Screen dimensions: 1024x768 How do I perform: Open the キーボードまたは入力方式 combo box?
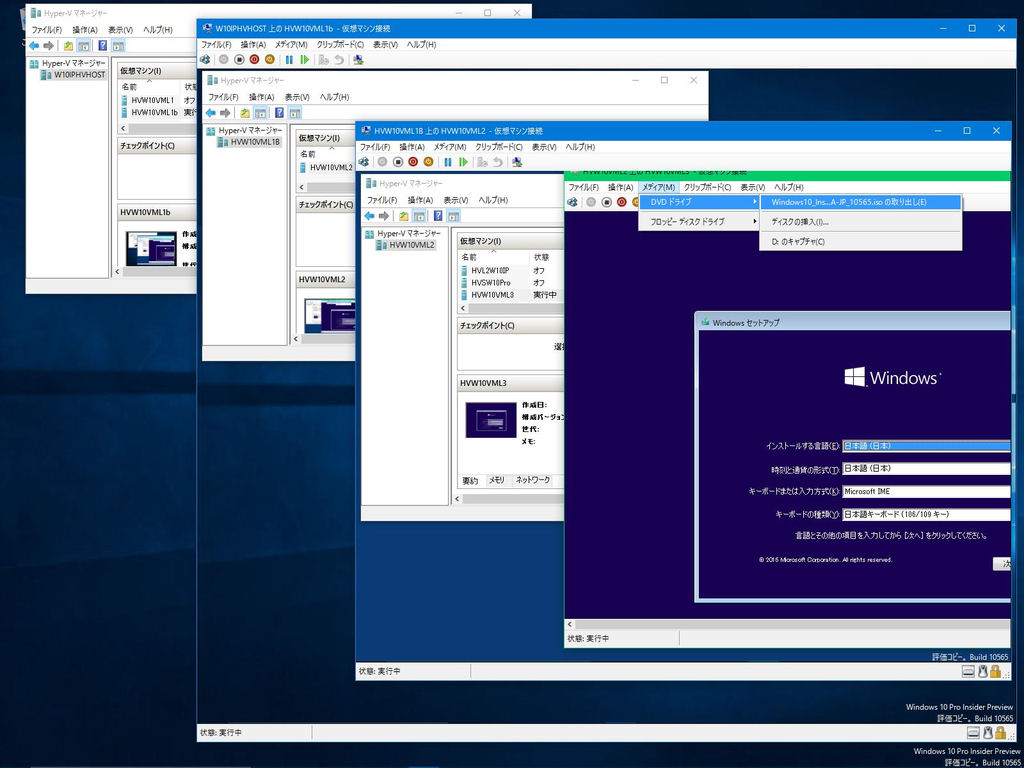927,492
